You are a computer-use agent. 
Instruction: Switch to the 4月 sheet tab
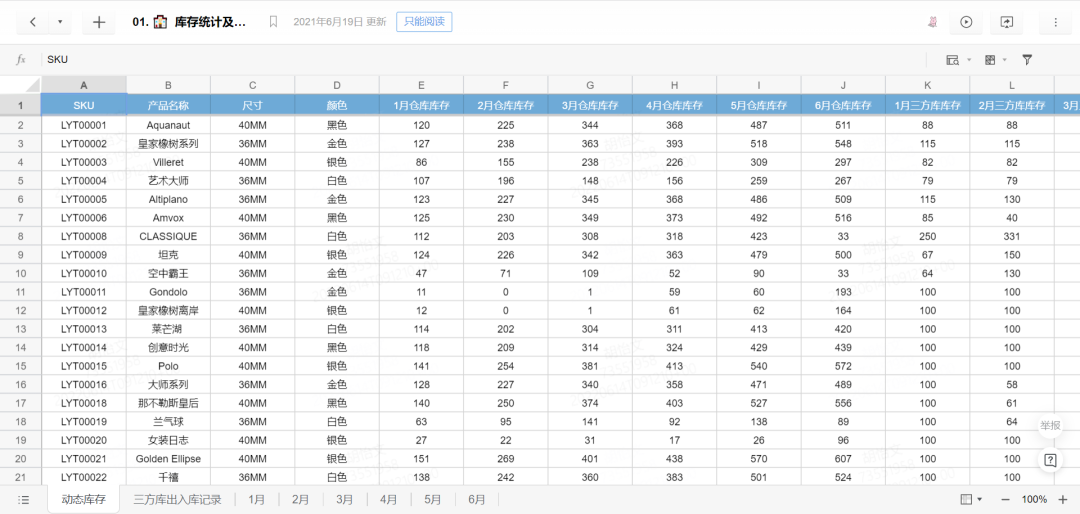point(388,500)
